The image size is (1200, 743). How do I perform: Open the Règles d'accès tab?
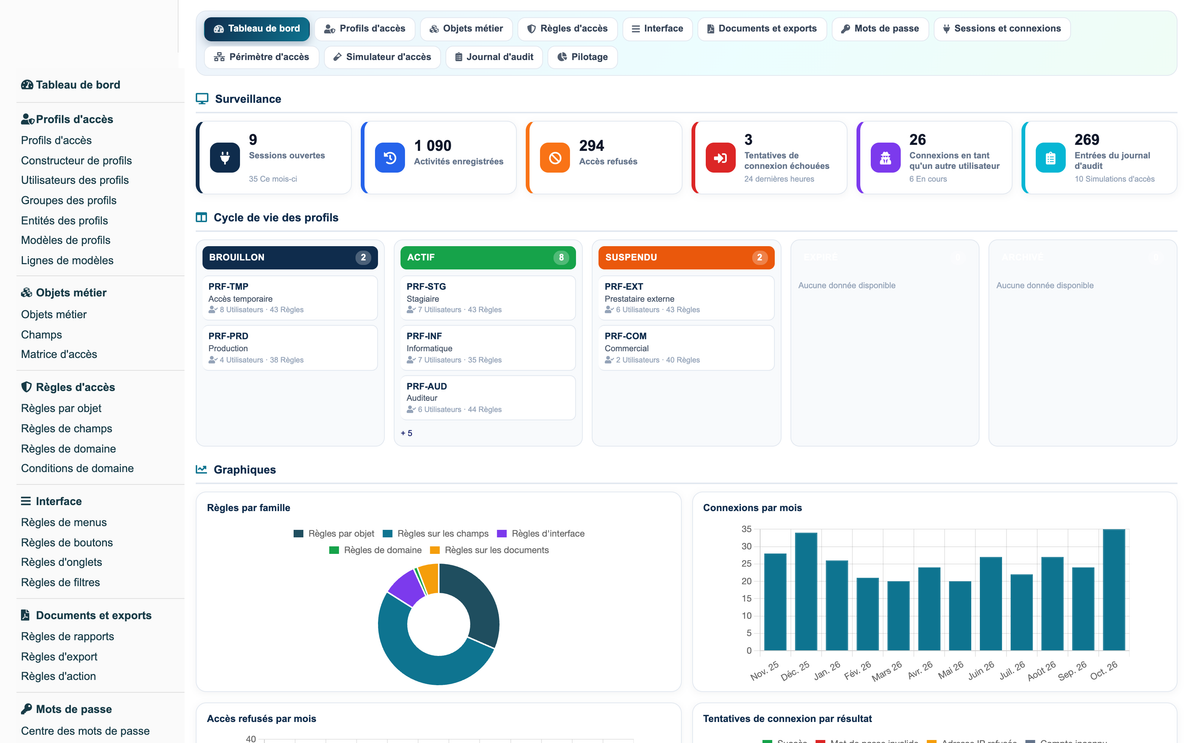pyautogui.click(x=568, y=29)
